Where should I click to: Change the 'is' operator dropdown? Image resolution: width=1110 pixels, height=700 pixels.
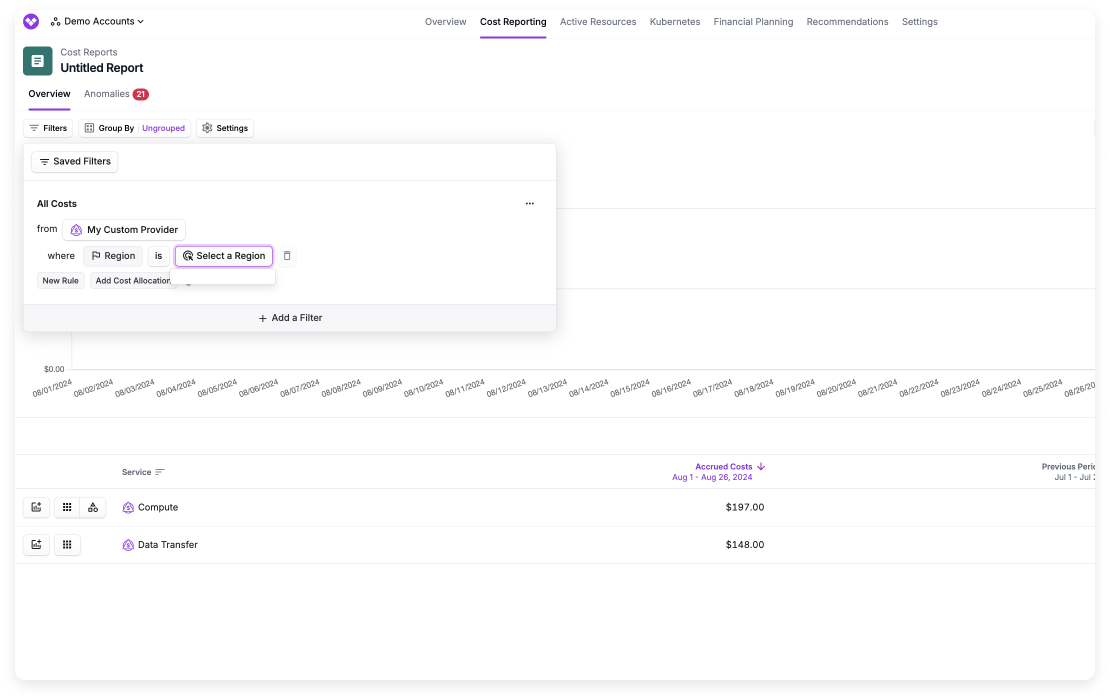159,256
